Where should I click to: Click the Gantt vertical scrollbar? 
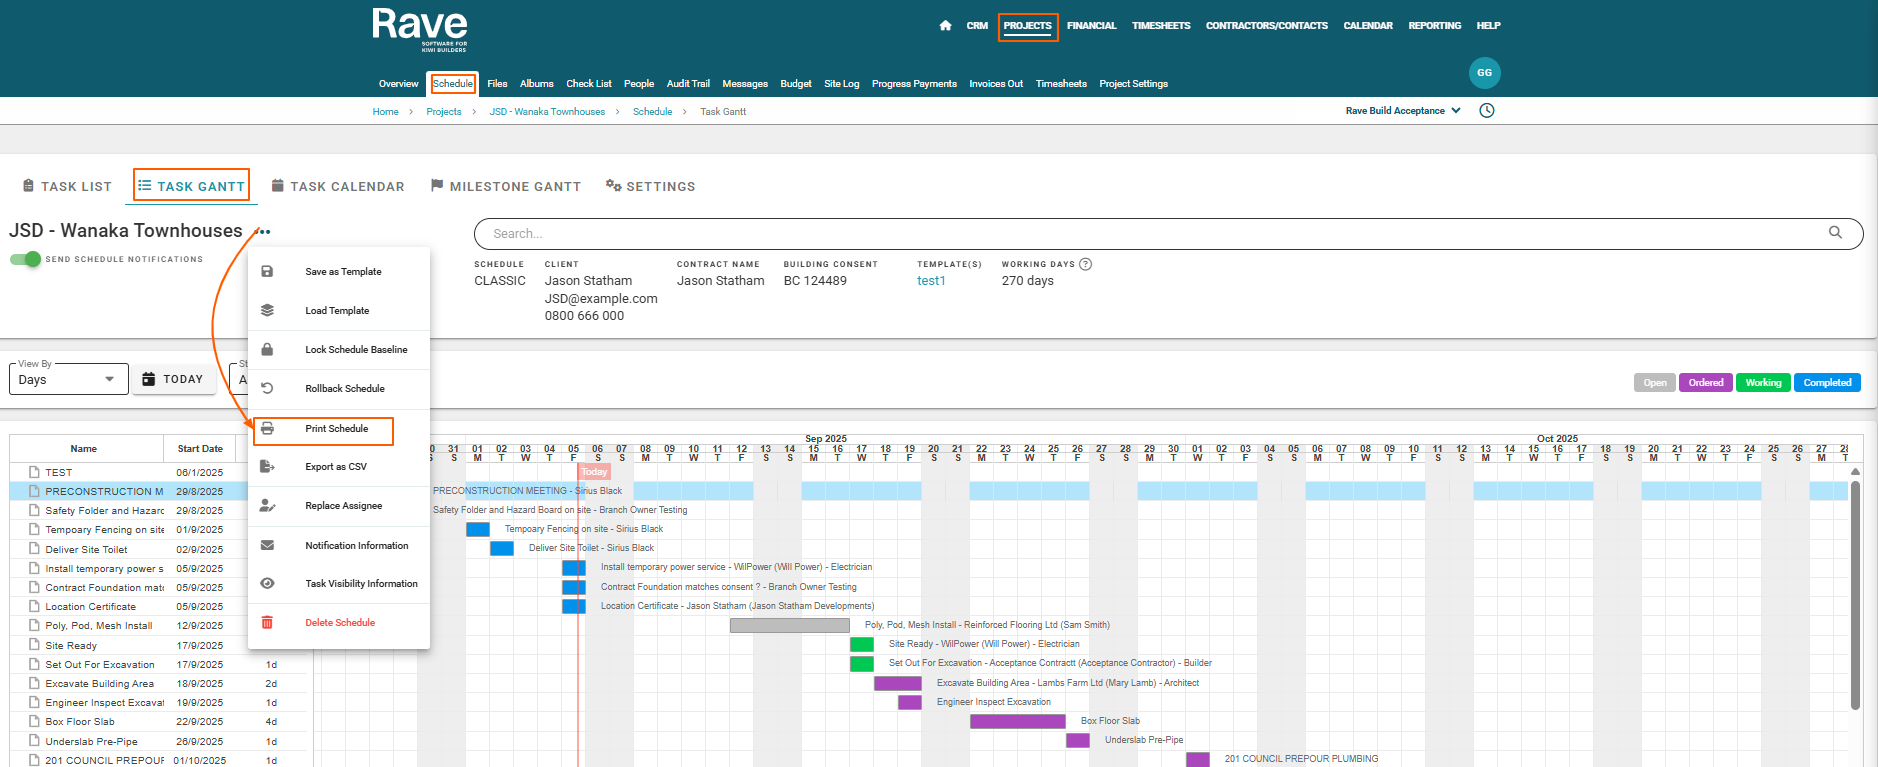click(x=1855, y=595)
